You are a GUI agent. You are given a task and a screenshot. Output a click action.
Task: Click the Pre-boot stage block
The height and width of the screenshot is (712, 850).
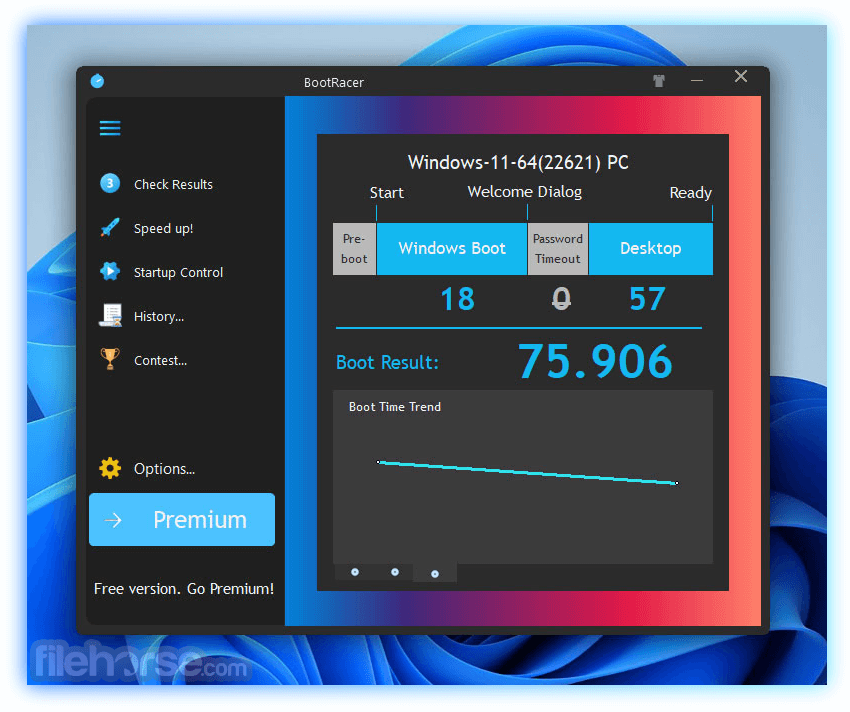click(x=355, y=249)
